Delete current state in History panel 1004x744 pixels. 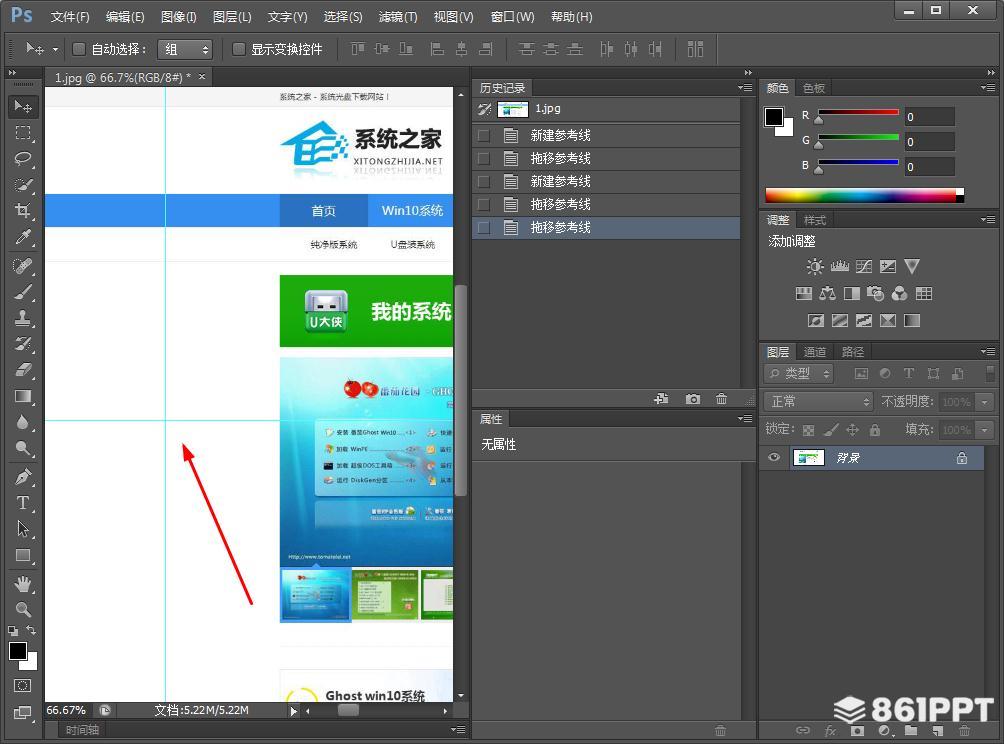pyautogui.click(x=722, y=399)
